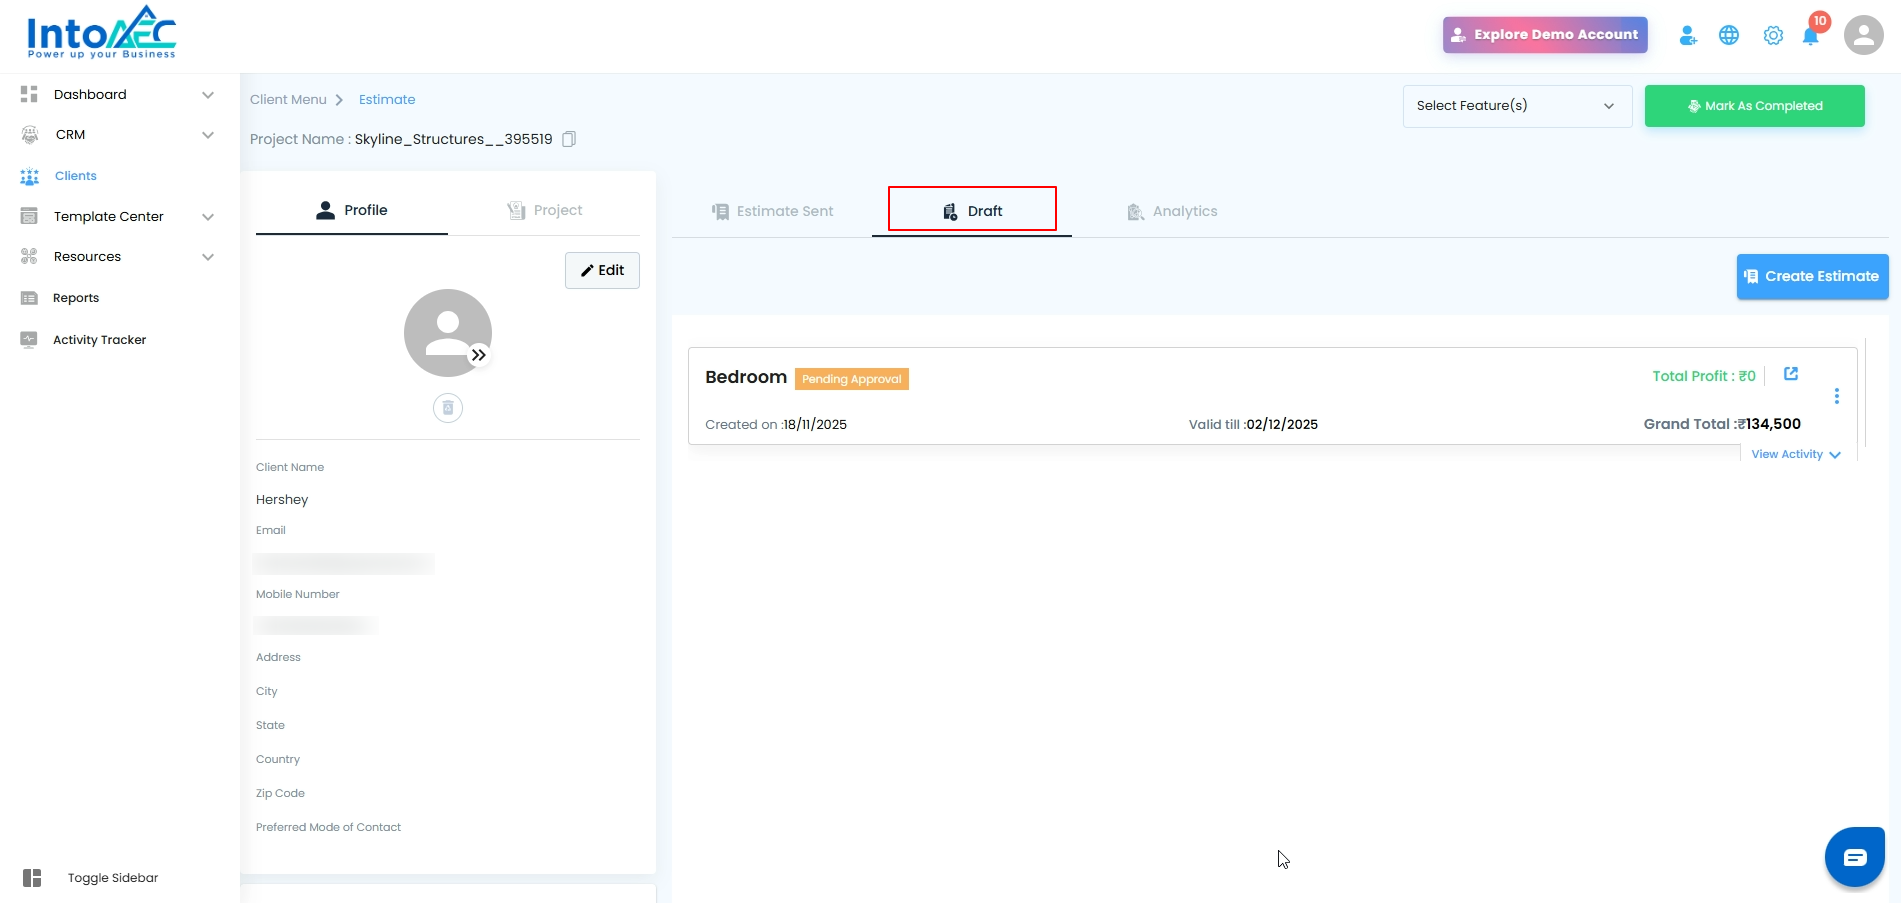Click the Toggle Sidebar label
The image size is (1901, 903).
(x=113, y=878)
